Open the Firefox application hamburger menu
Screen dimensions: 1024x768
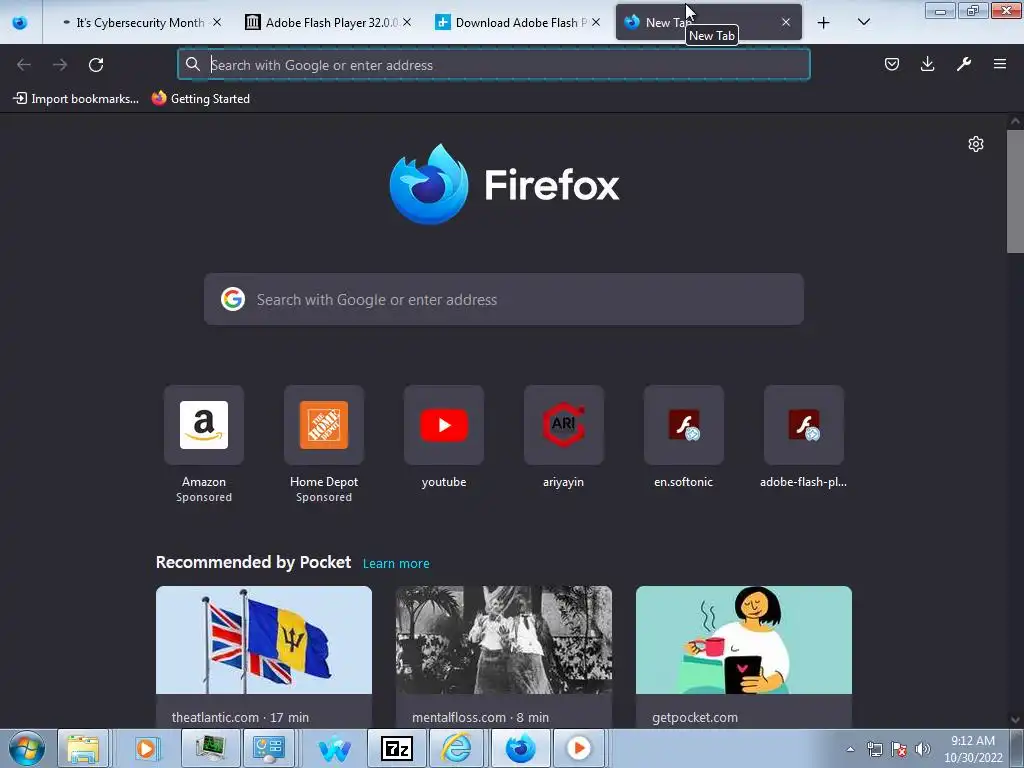[x=1000, y=64]
